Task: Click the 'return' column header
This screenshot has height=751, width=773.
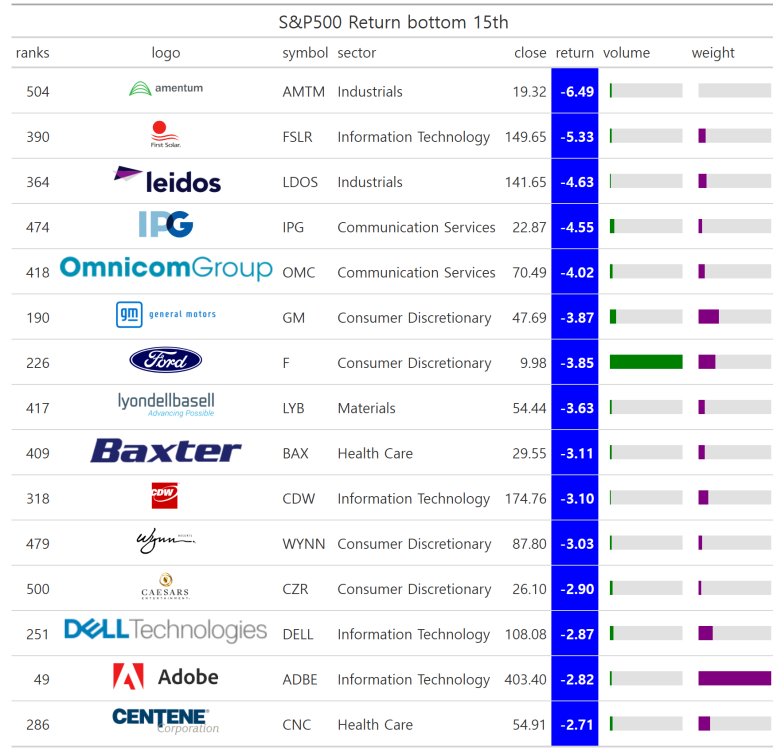Action: (574, 53)
